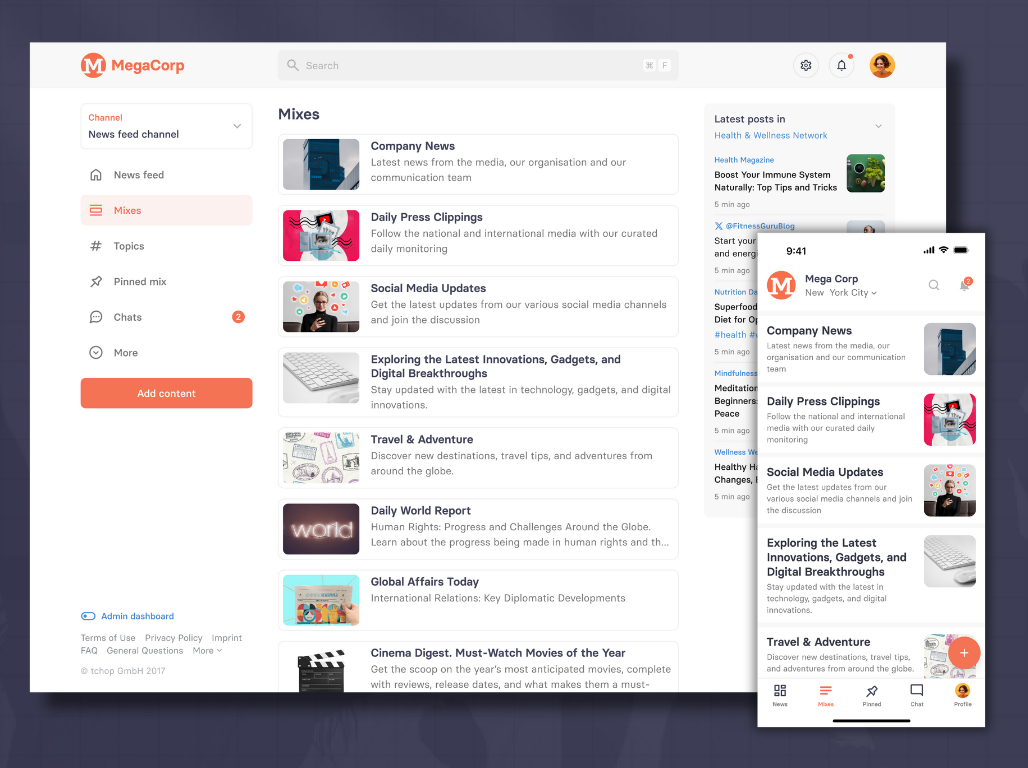Switch to the Pinned tab on mobile
The width and height of the screenshot is (1028, 768).
[x=871, y=695]
